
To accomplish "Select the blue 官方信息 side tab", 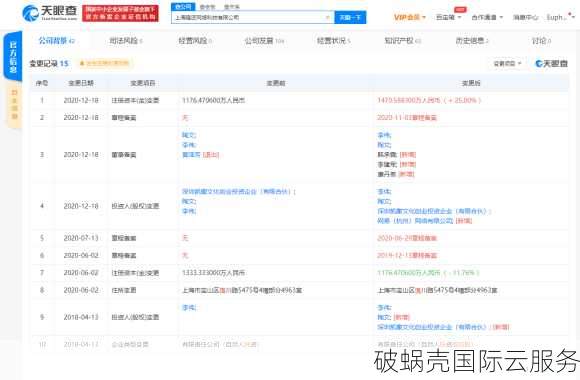I will click(x=13, y=57).
